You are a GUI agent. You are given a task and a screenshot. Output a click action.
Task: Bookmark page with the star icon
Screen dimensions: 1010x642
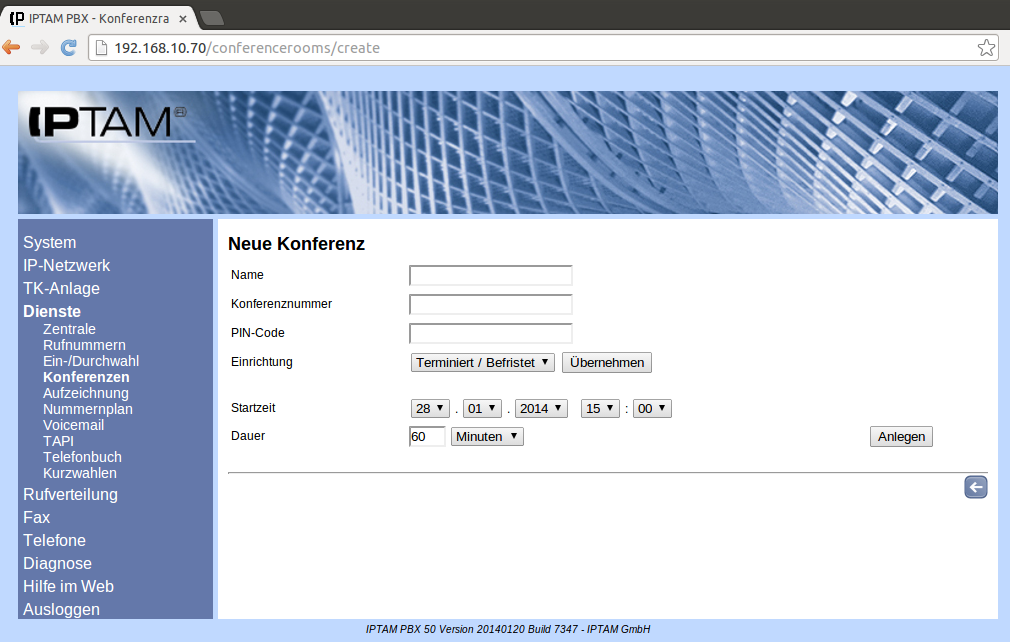coord(985,48)
